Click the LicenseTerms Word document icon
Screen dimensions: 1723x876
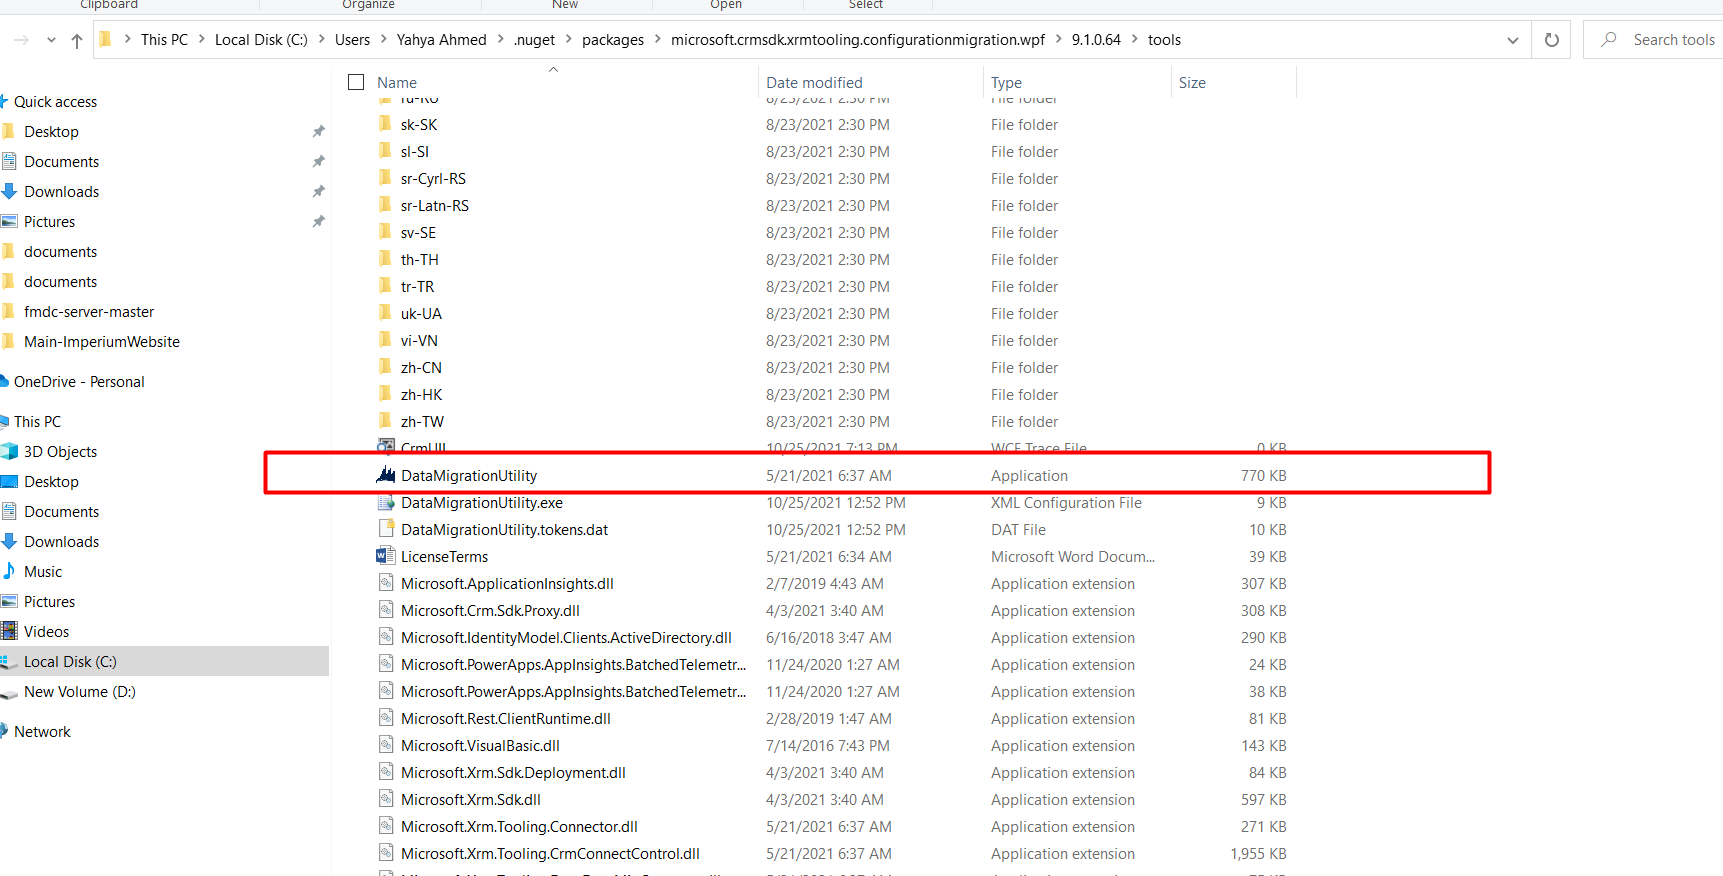click(x=386, y=556)
